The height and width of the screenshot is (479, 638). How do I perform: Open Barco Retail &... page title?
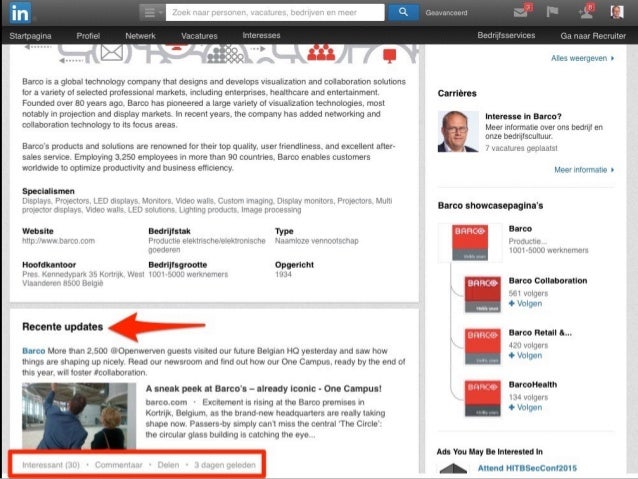[x=540, y=333]
